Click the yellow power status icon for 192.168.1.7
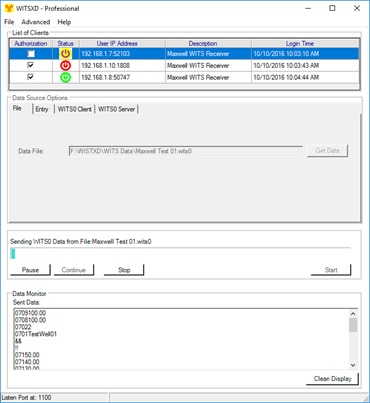Image resolution: width=370 pixels, height=403 pixels. [66, 54]
